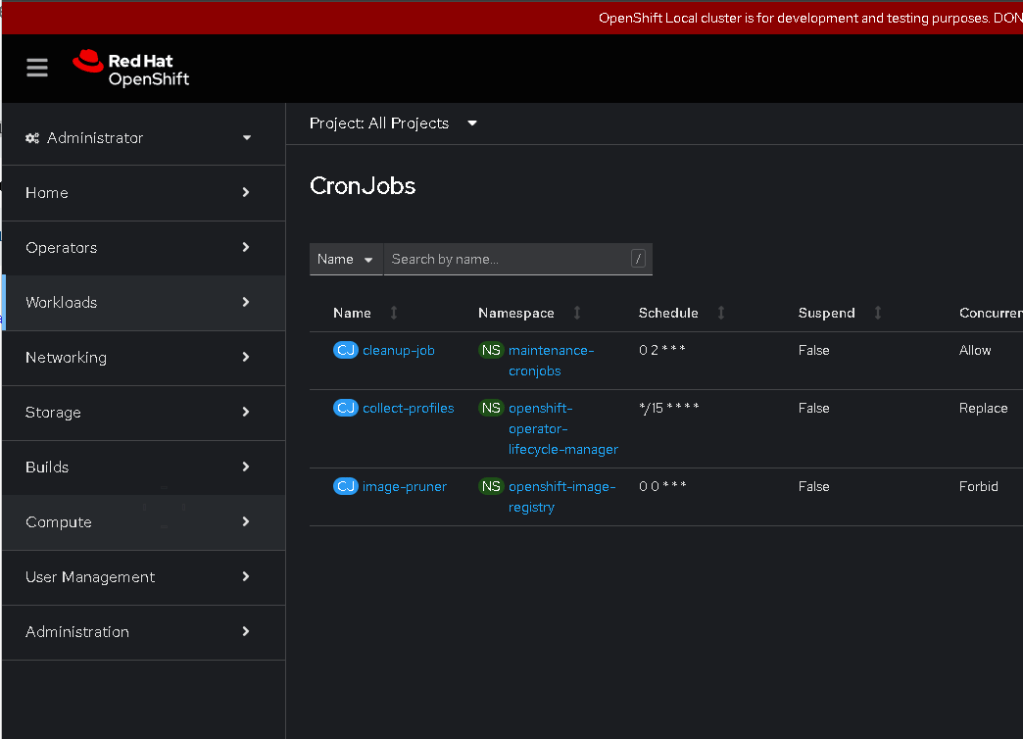1023x739 pixels.
Task: Expand the Administration navigation section
Action: pyautogui.click(x=144, y=632)
